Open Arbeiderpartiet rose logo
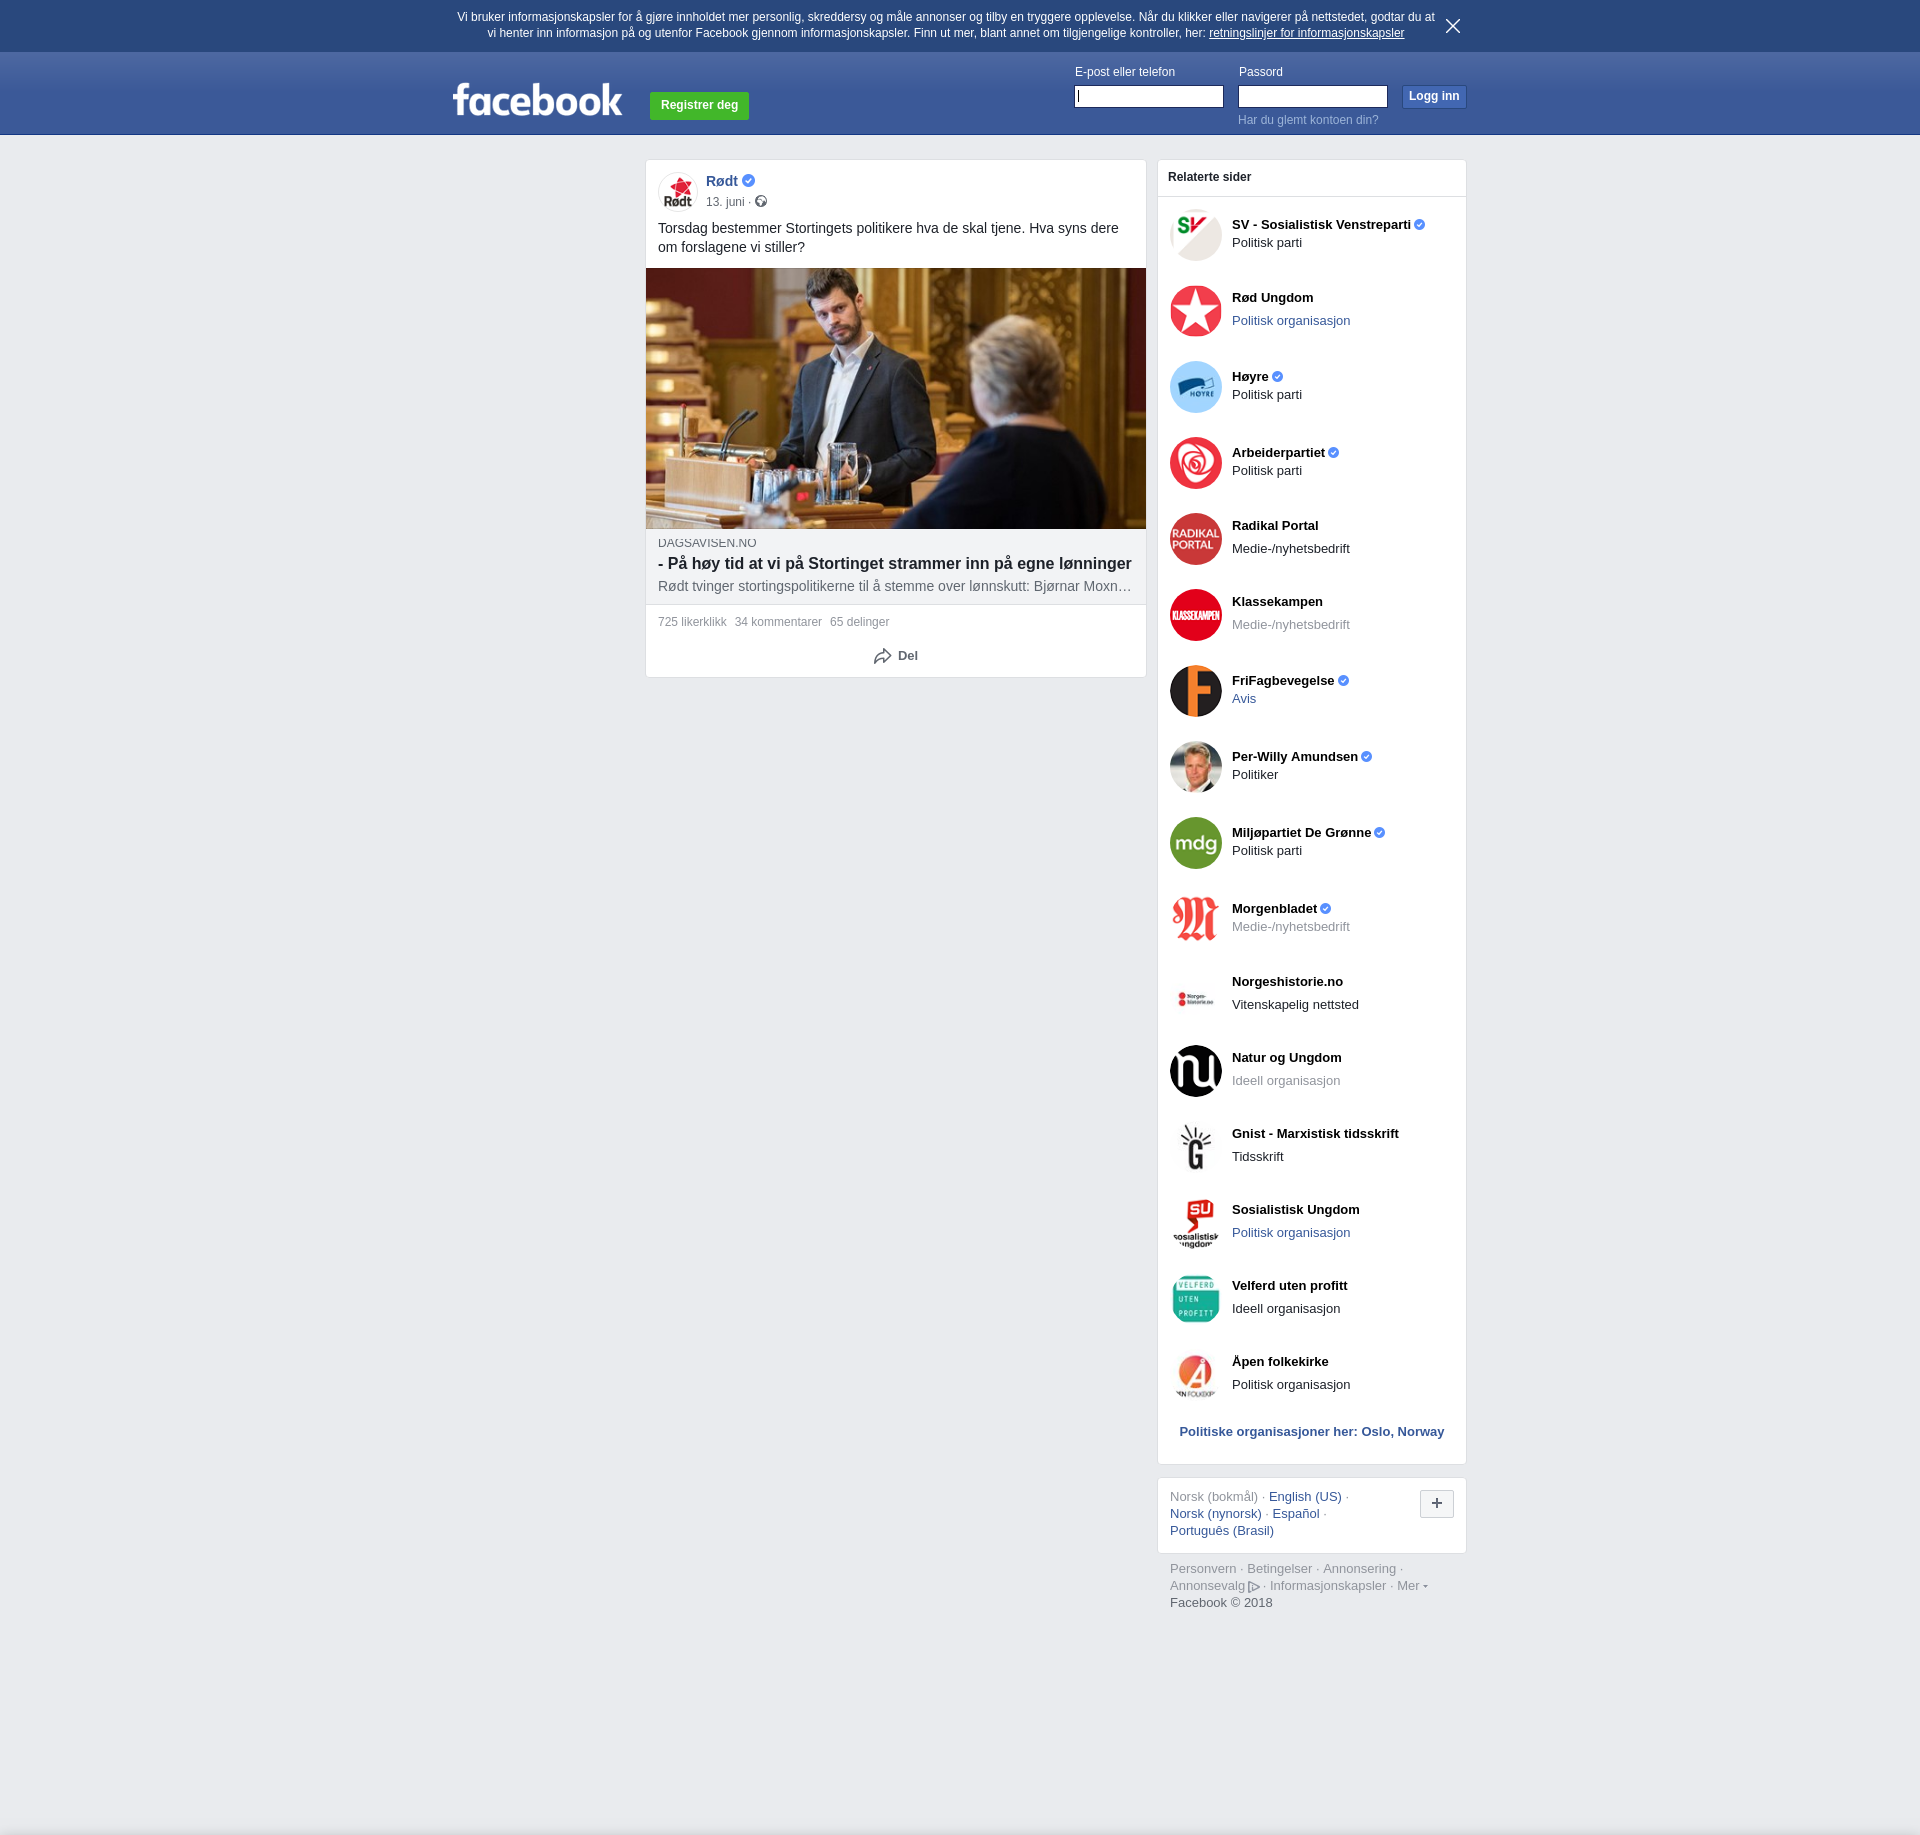 [x=1195, y=463]
